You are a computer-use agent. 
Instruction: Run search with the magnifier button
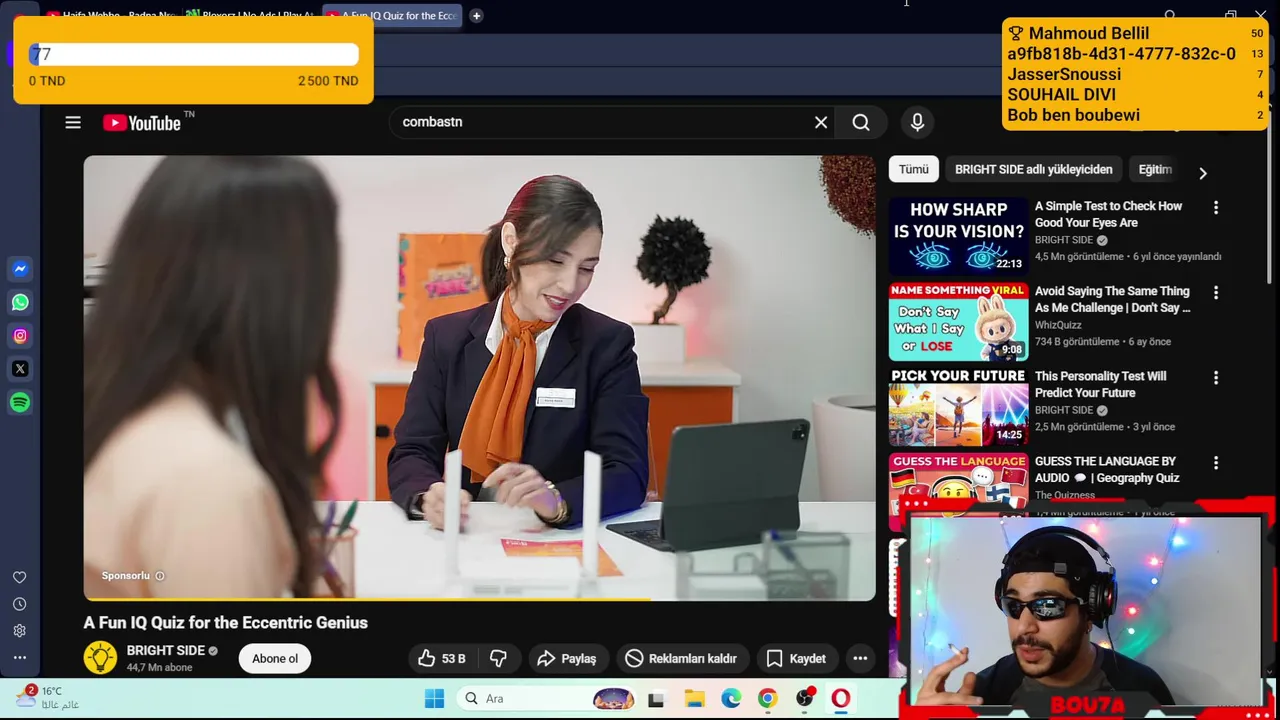[x=861, y=122]
